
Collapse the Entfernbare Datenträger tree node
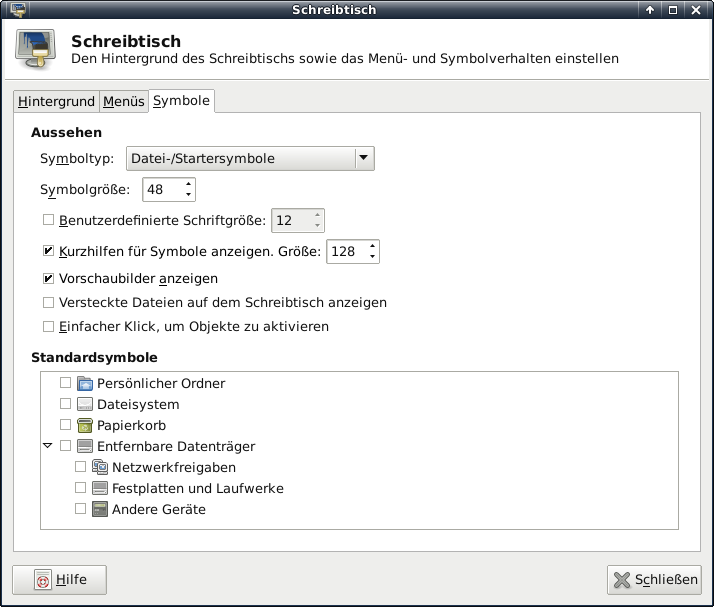(x=48, y=446)
